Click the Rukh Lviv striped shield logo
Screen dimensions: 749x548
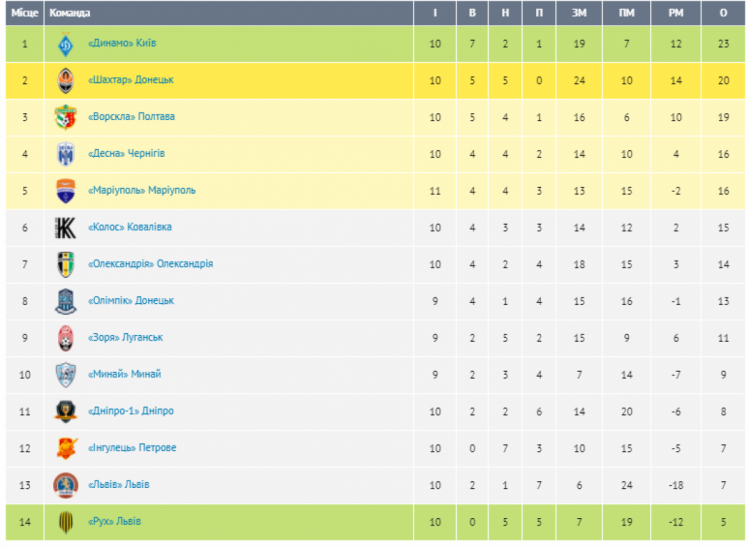point(65,522)
